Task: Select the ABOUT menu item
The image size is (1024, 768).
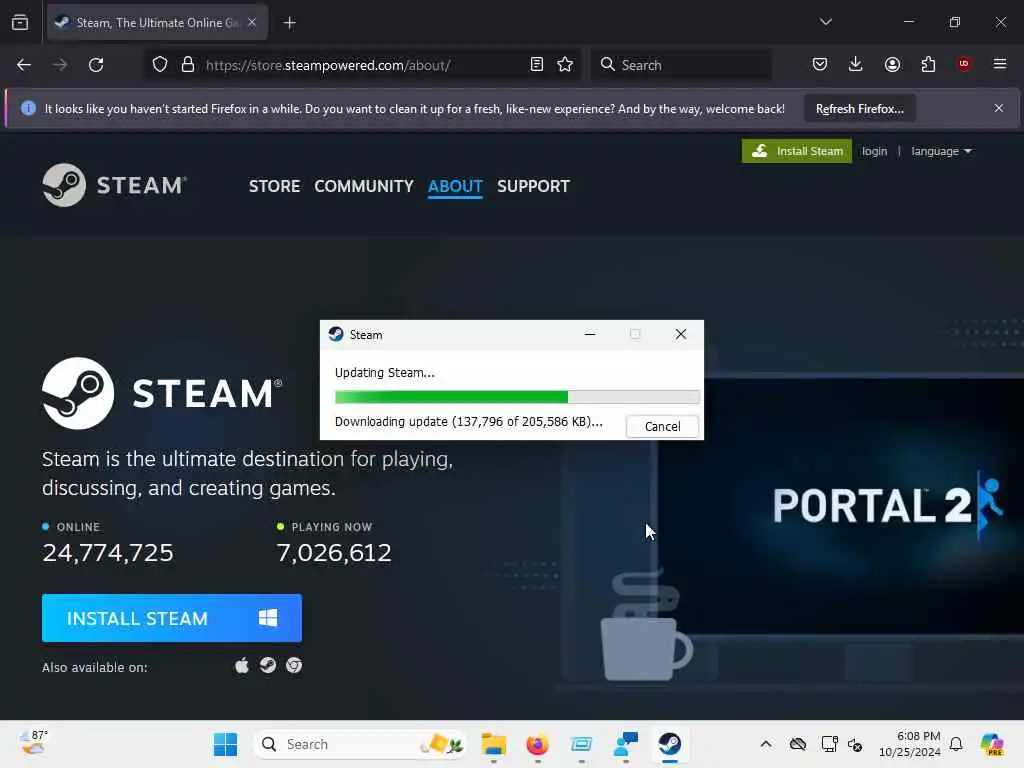Action: (455, 187)
